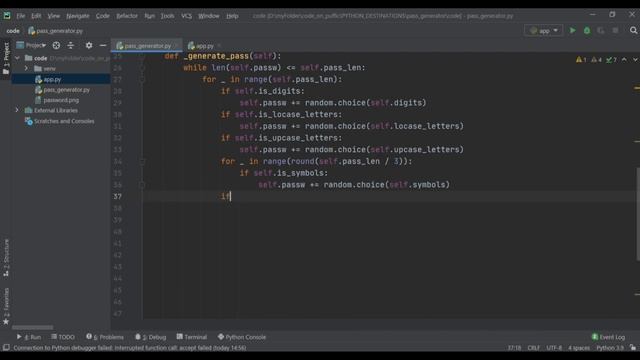Toggle the Structure side tool window
The width and height of the screenshot is (640, 360).
(6, 258)
